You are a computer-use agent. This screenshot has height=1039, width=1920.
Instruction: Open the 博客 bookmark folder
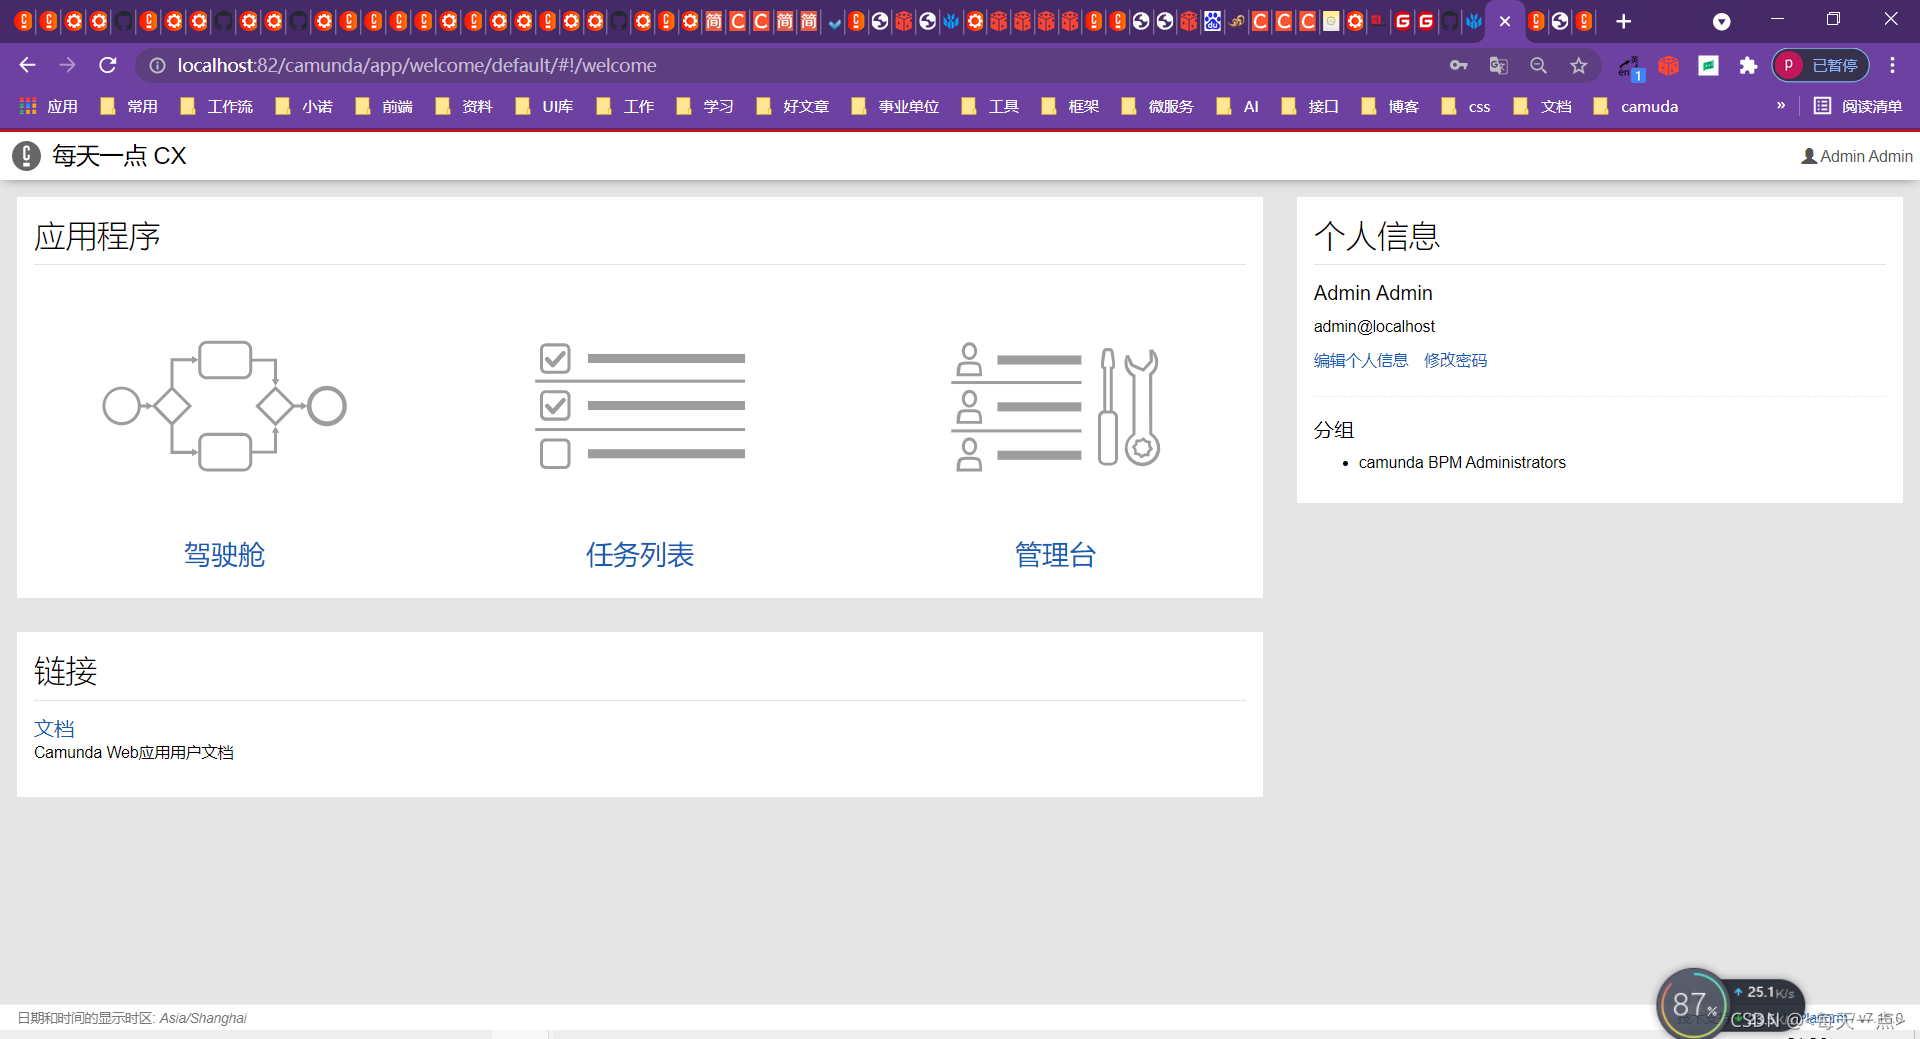click(1390, 106)
